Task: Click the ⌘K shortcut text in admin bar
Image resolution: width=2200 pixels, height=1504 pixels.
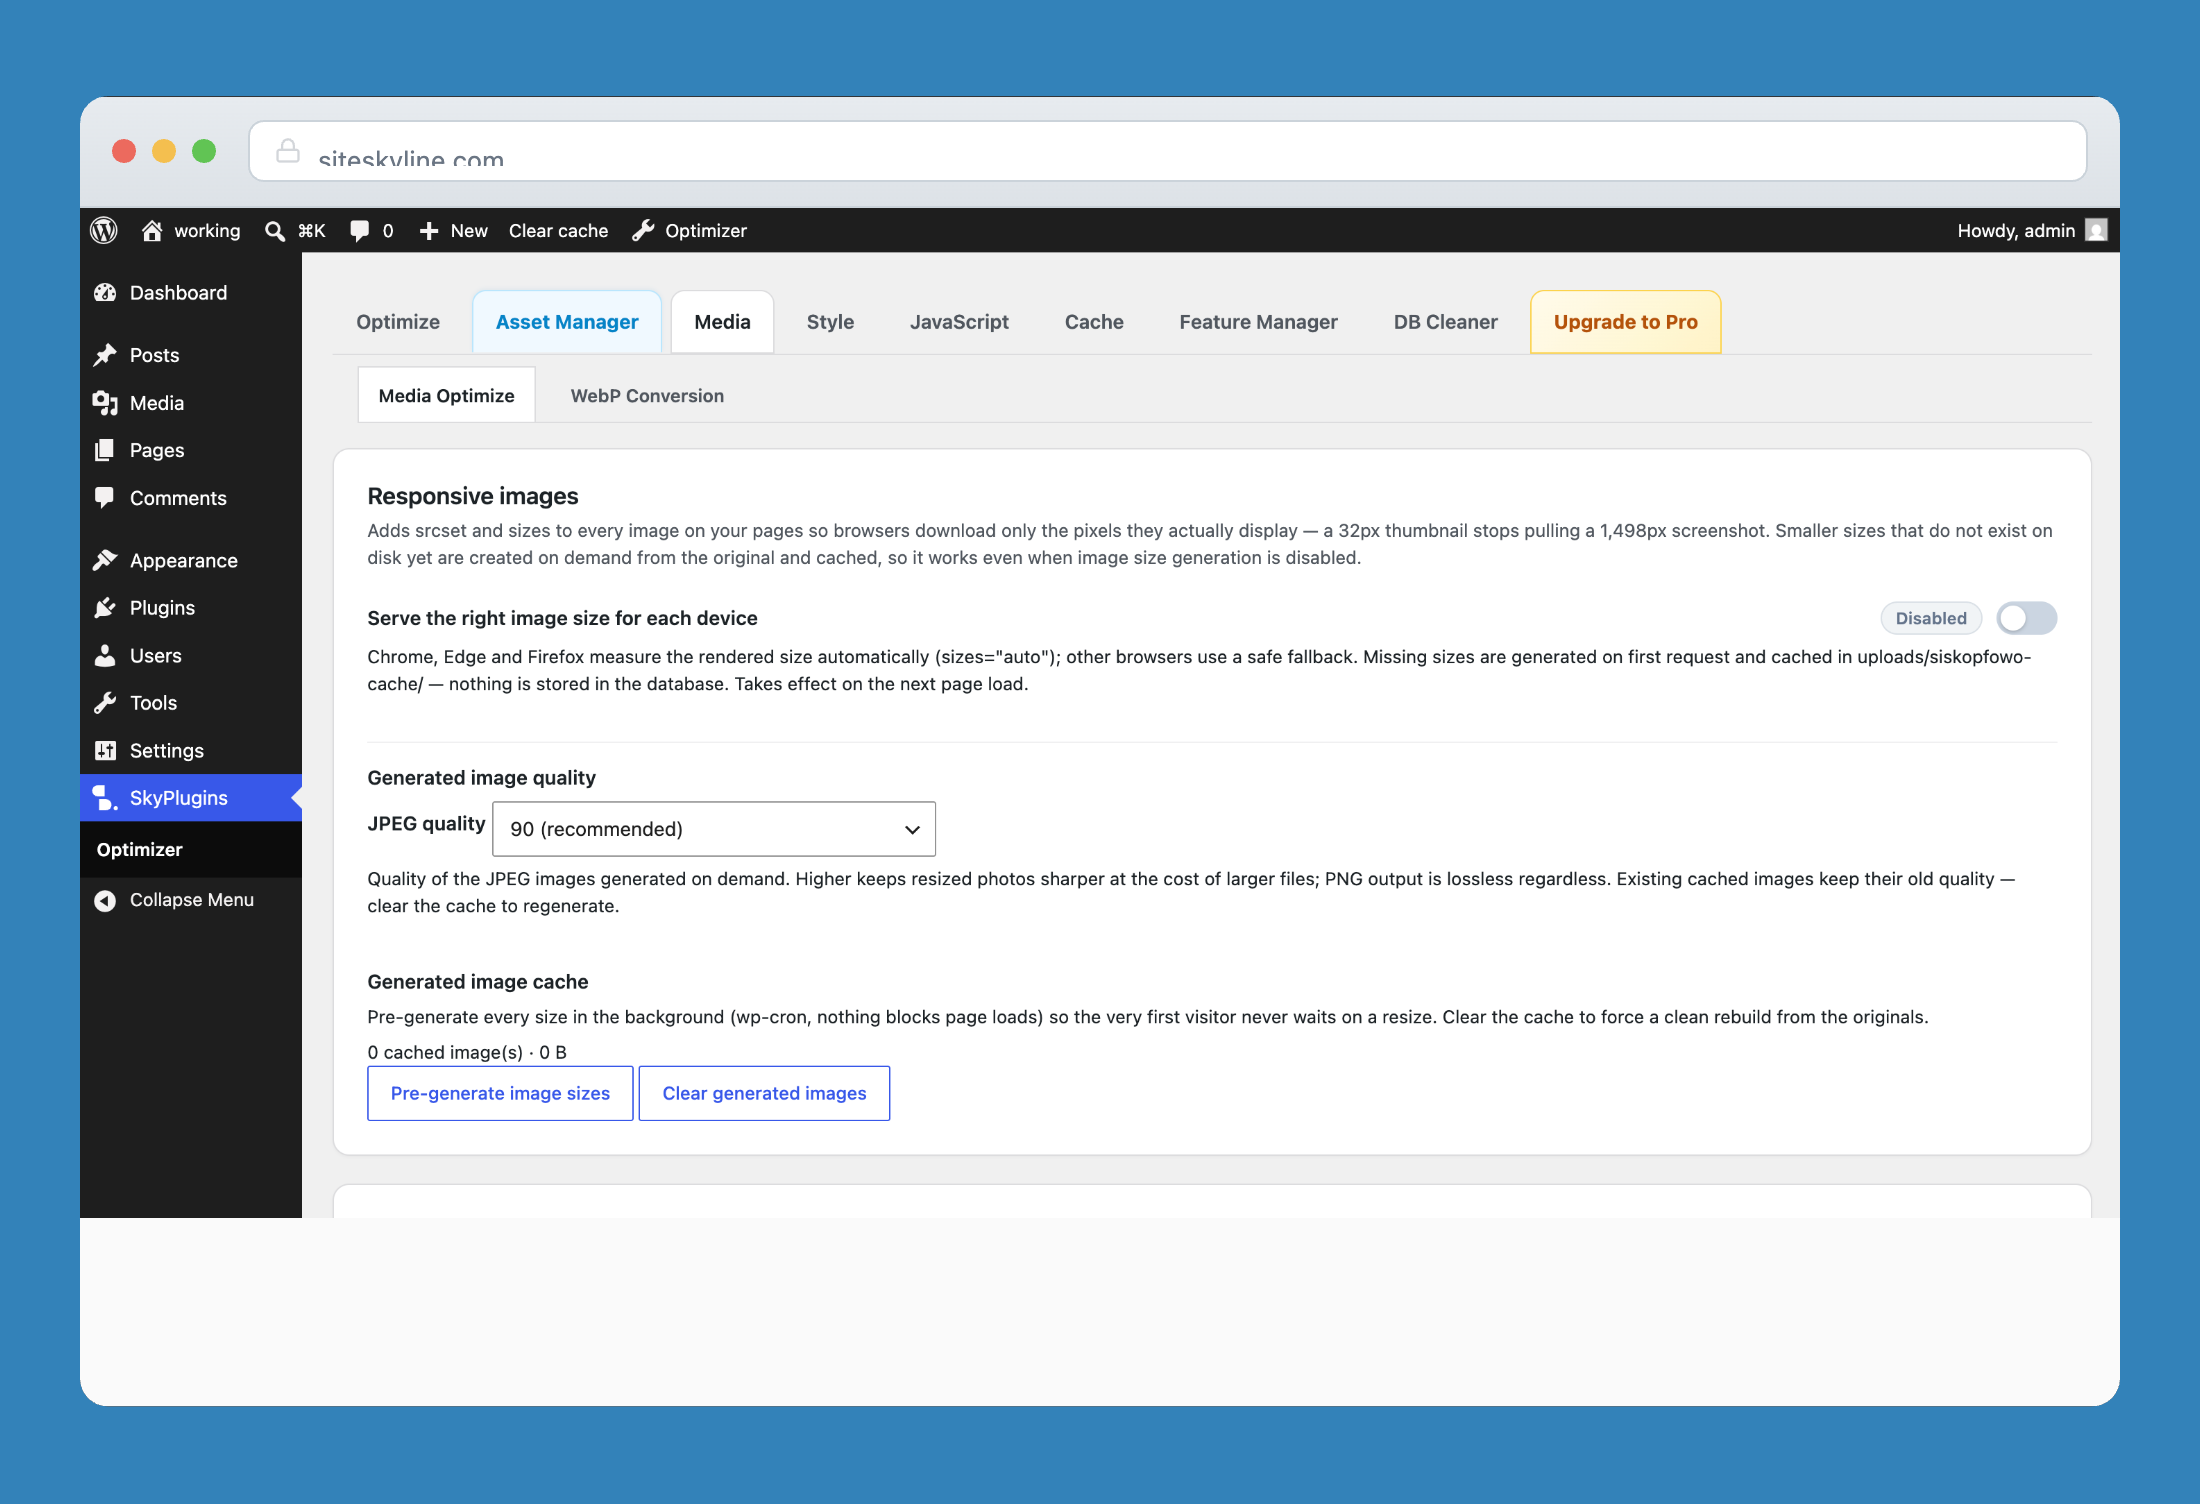Action: click(312, 231)
